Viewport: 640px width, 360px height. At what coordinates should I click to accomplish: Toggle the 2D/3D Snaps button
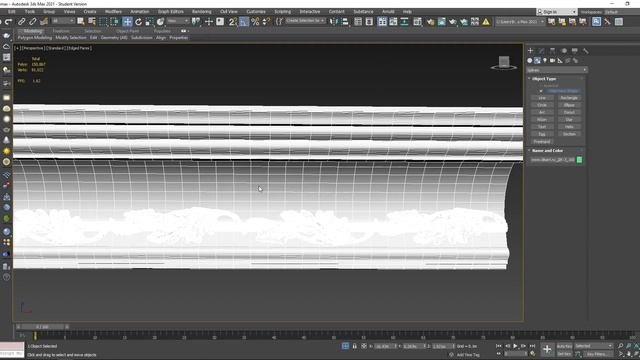tap(233, 22)
